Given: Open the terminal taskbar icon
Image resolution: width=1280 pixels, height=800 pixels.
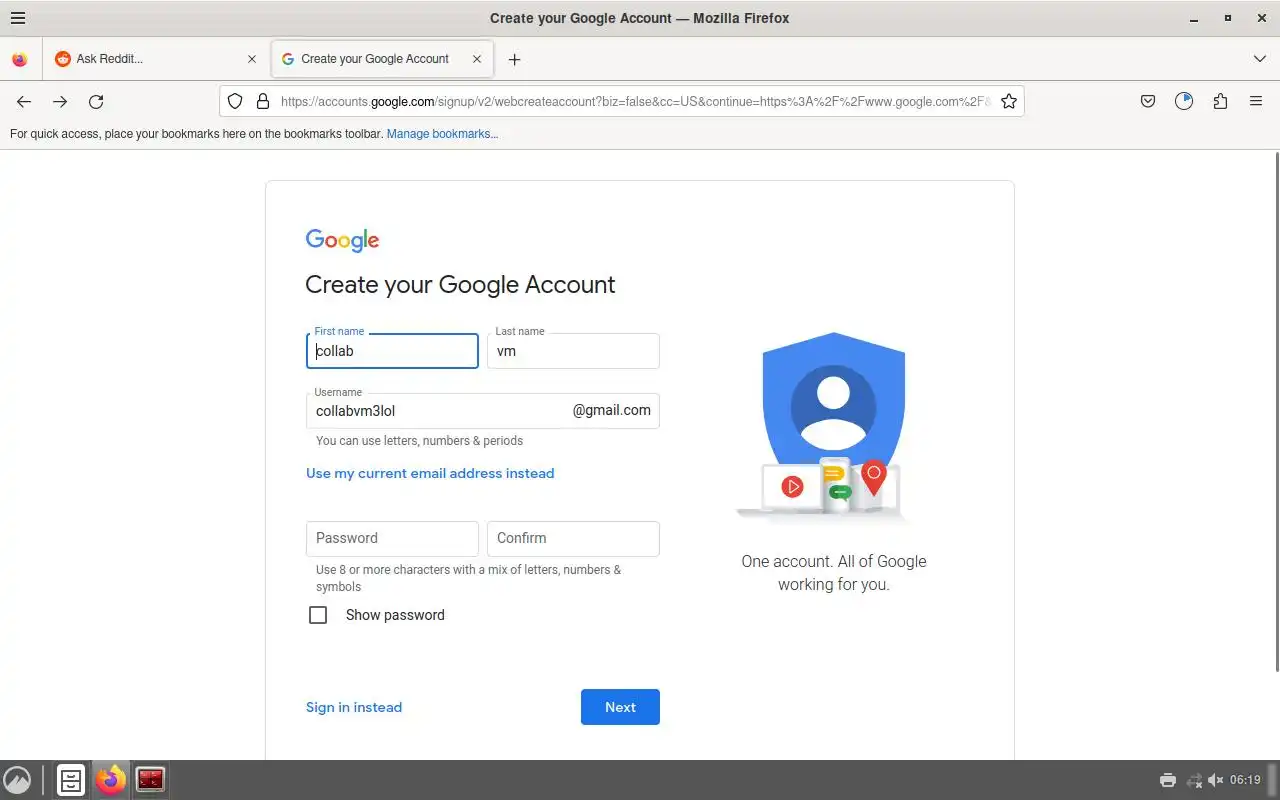Looking at the screenshot, I should point(151,780).
